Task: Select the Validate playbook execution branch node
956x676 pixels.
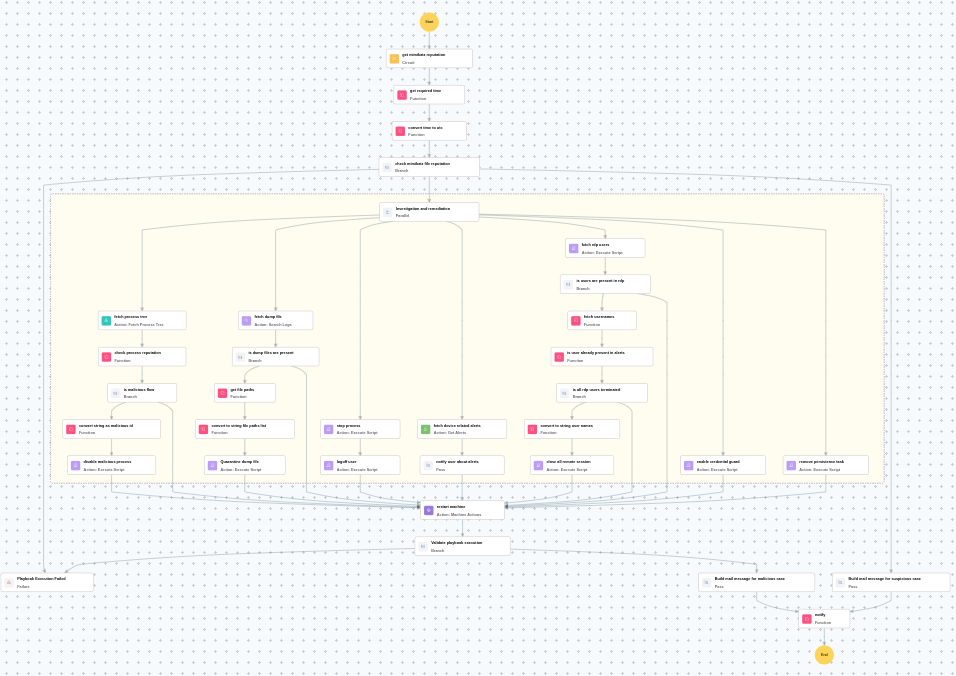Action: (463, 546)
